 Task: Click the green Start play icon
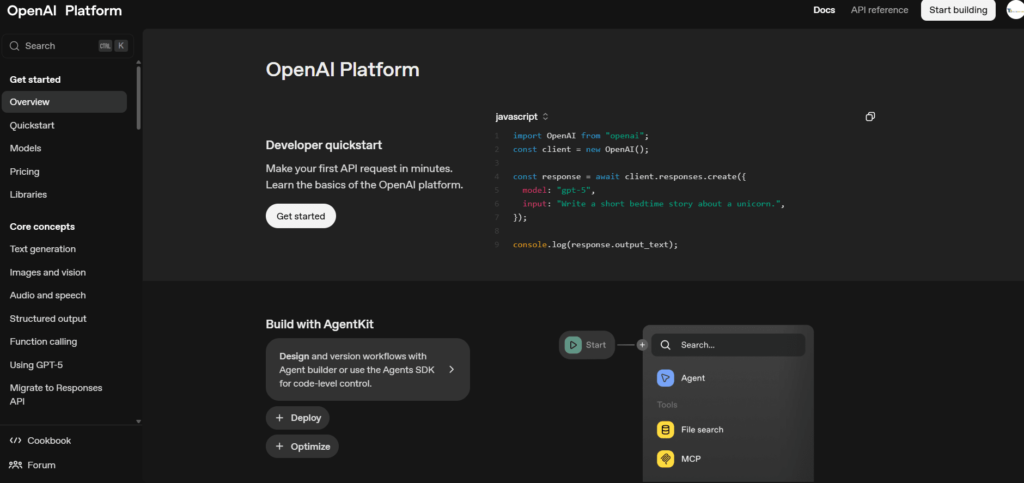573,345
